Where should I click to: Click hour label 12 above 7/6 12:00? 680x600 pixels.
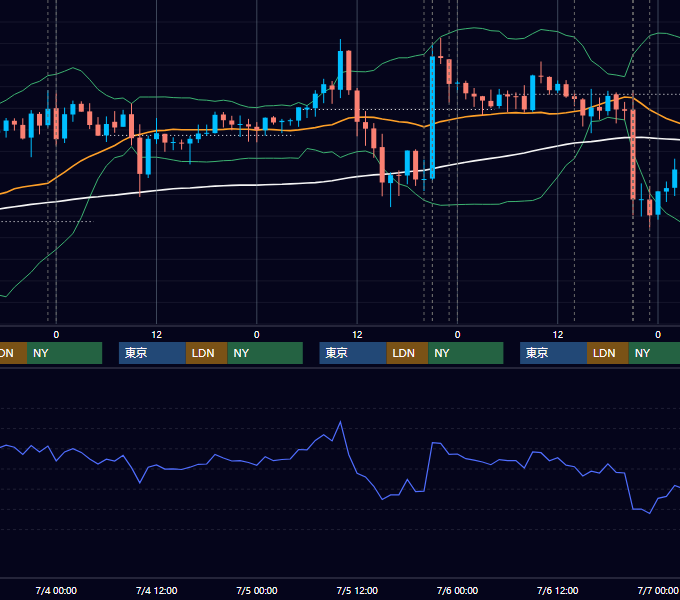(x=558, y=335)
